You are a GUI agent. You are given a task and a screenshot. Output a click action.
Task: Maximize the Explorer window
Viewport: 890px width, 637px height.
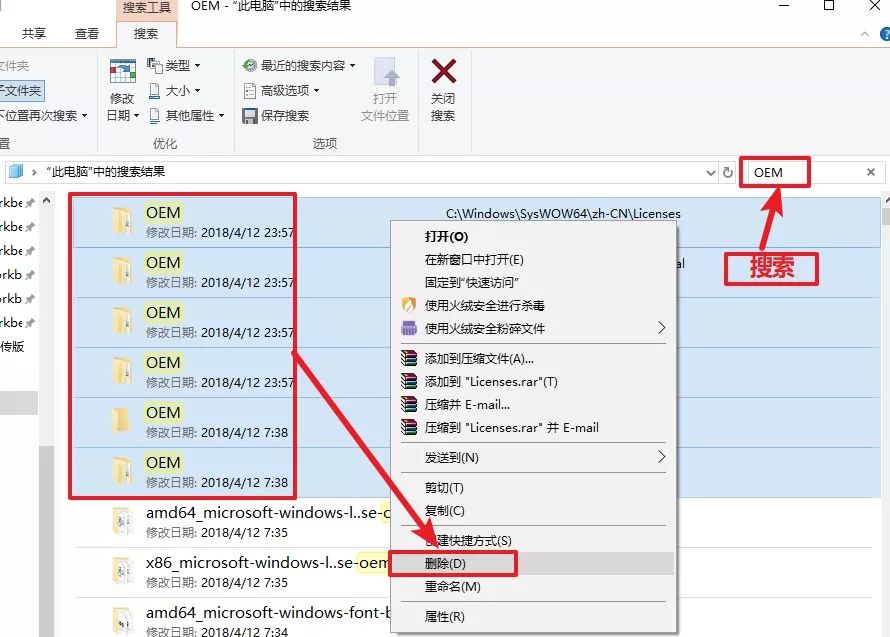click(x=829, y=6)
